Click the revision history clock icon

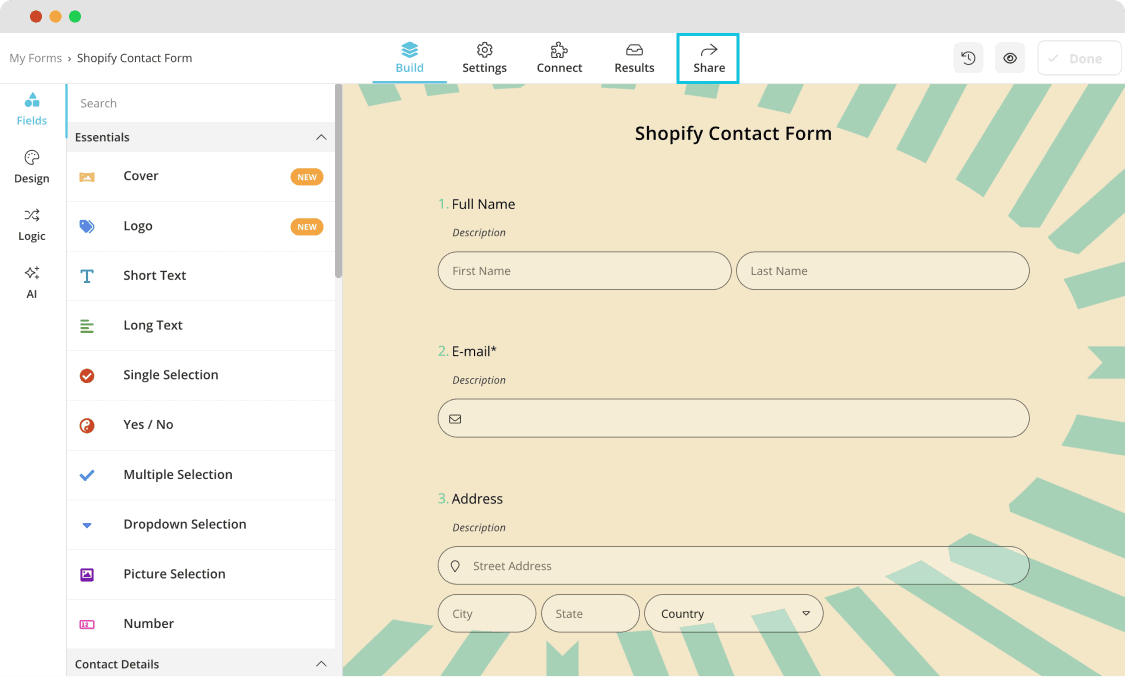pyautogui.click(x=968, y=58)
